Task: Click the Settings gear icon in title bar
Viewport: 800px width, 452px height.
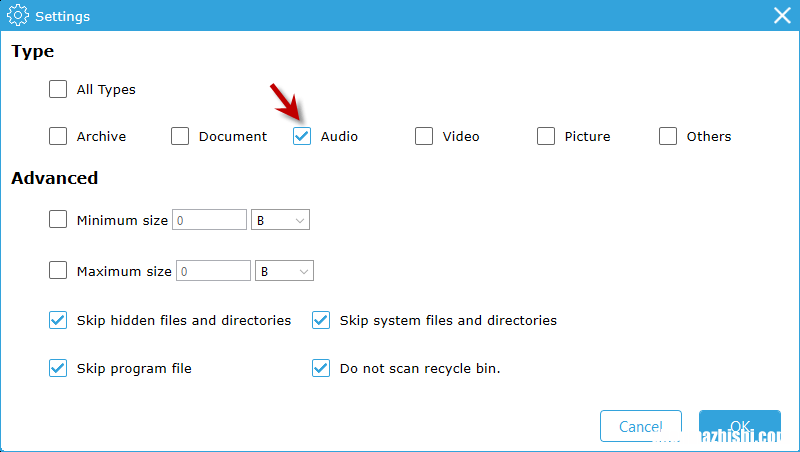Action: [18, 15]
